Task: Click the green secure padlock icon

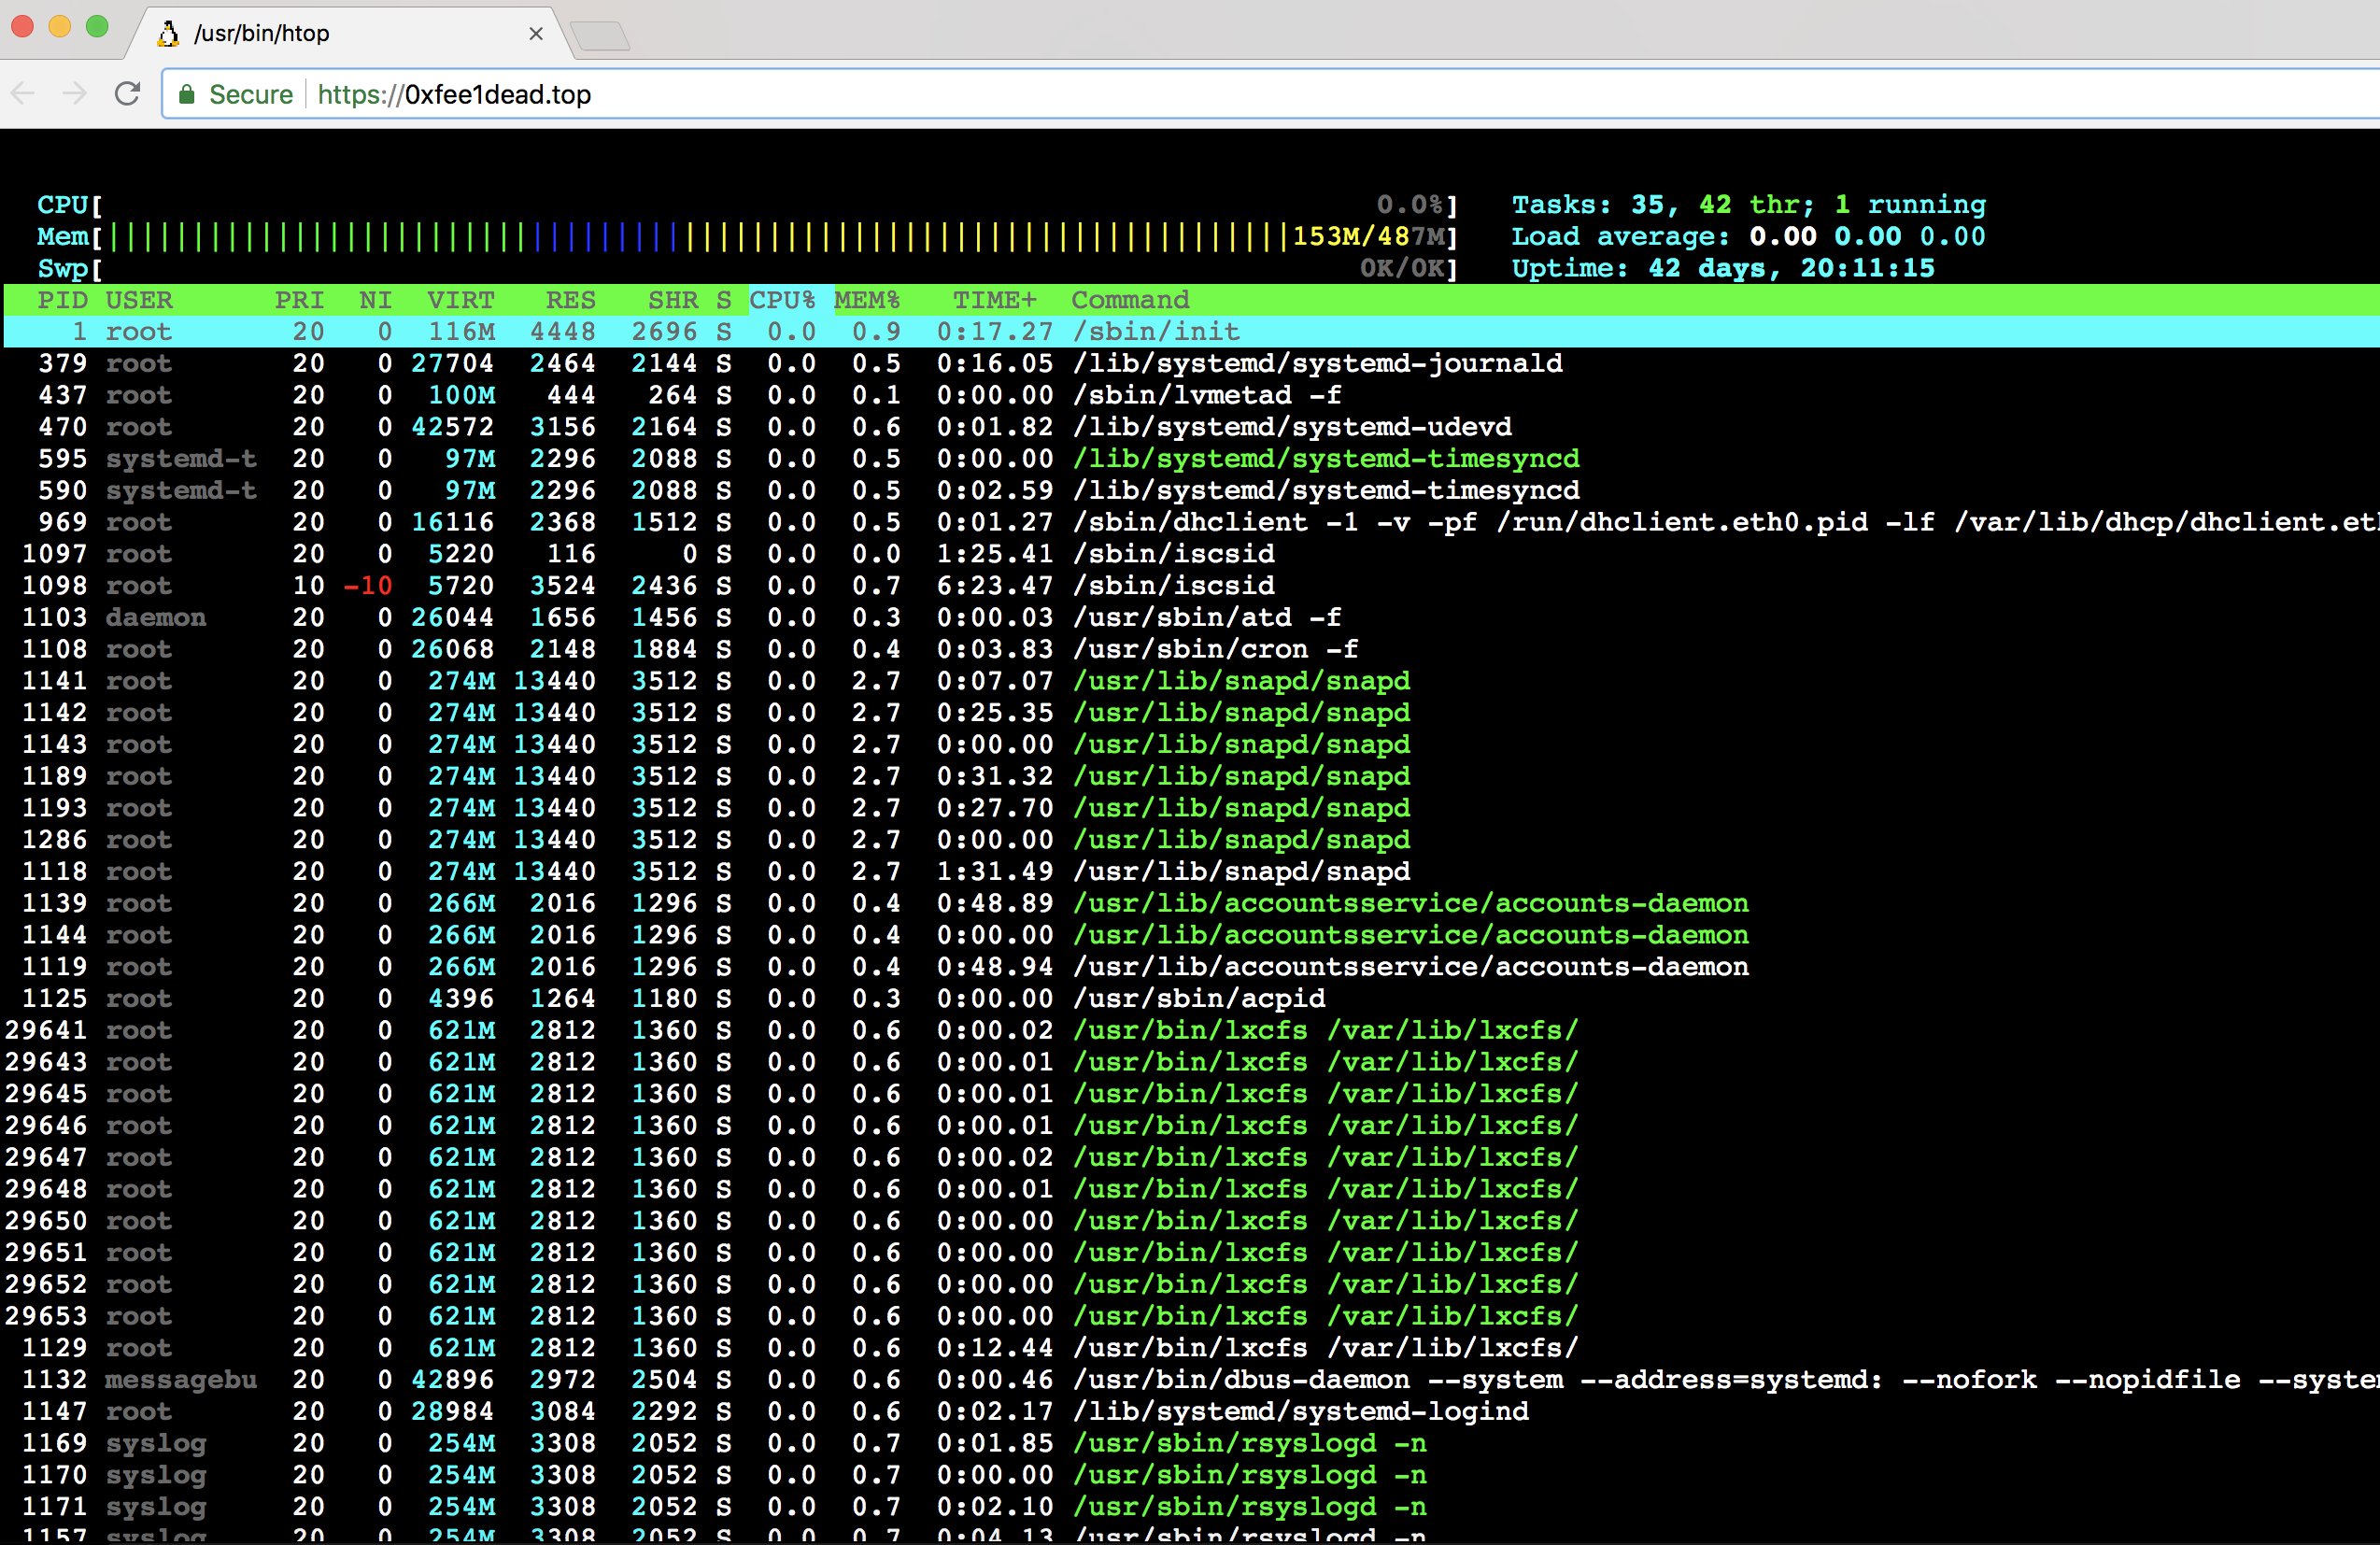Action: (186, 94)
